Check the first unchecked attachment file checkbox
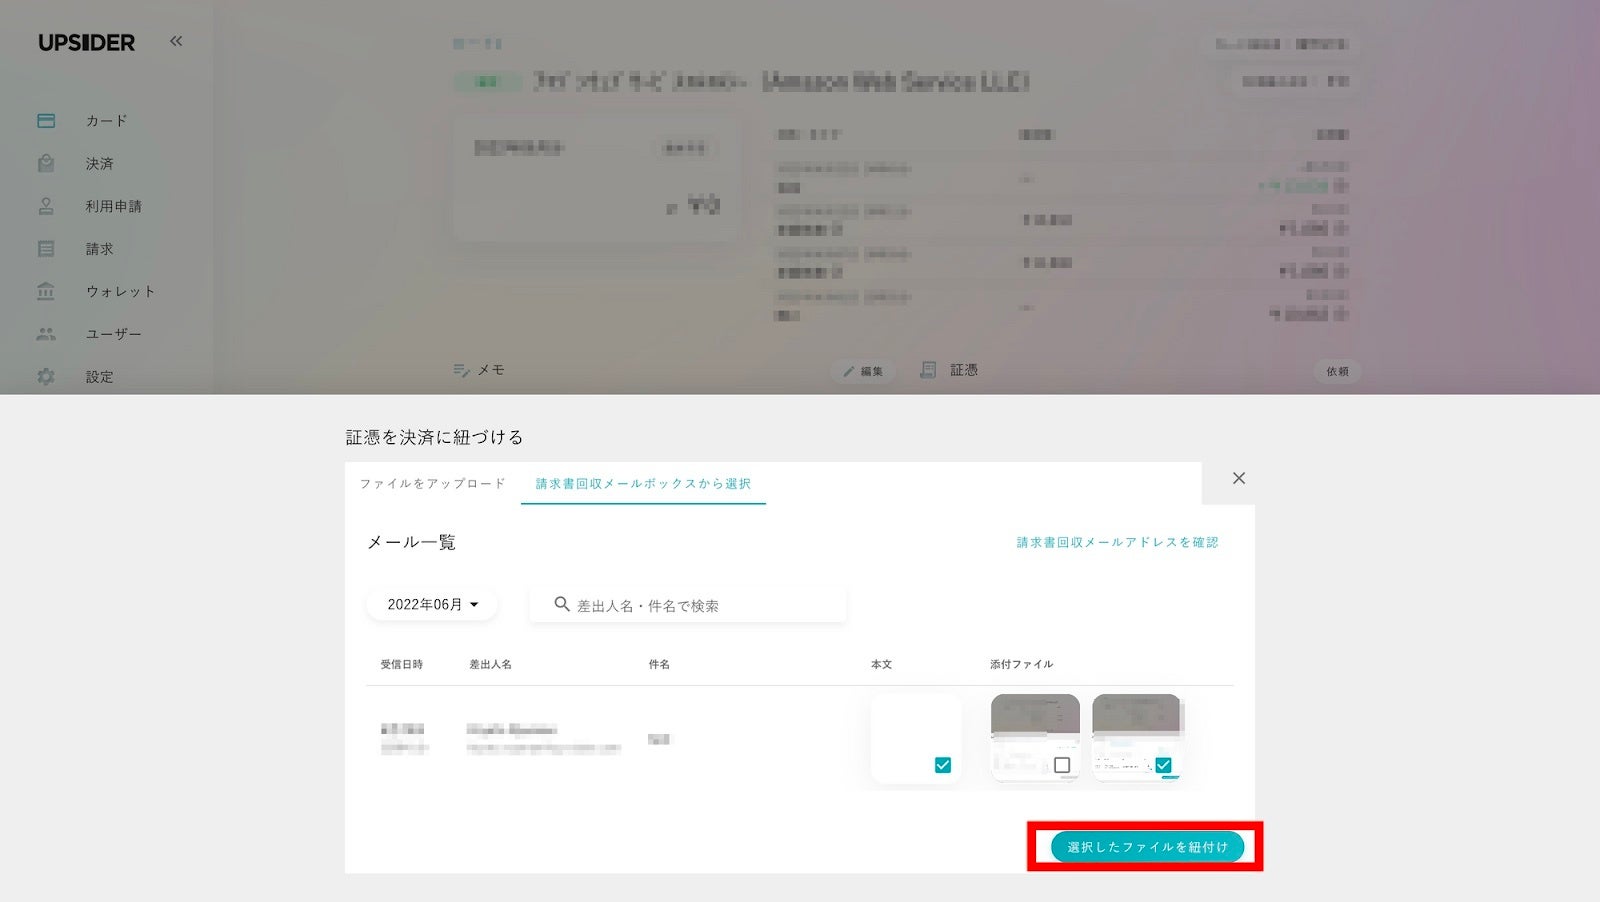1600x902 pixels. pyautogui.click(x=1060, y=763)
